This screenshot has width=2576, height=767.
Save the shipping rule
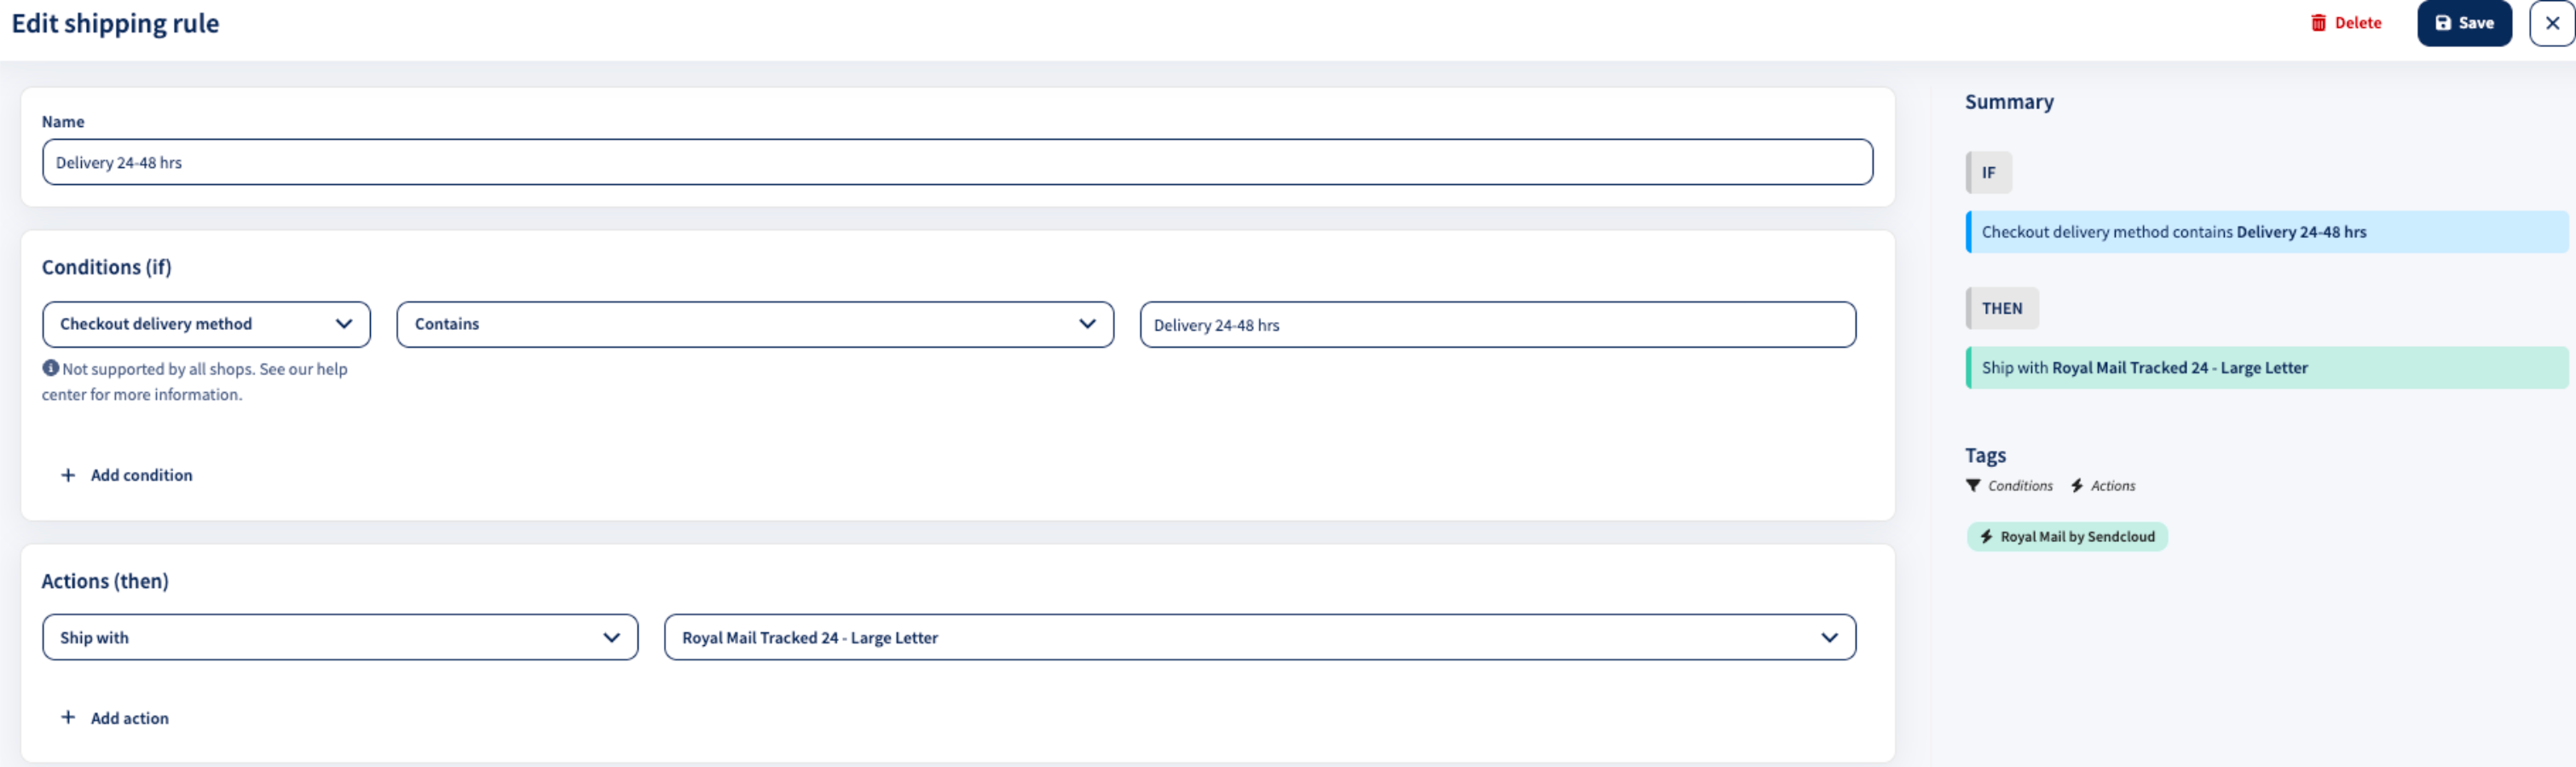pos(2464,23)
